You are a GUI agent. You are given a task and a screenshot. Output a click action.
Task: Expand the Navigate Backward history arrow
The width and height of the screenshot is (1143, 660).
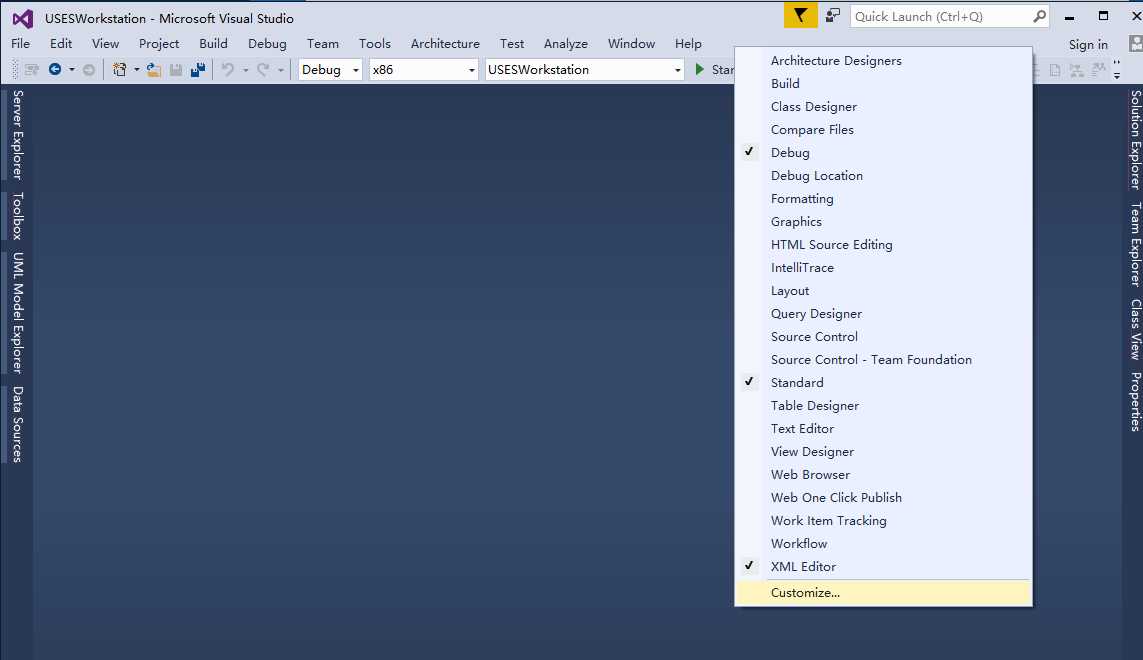coord(71,70)
